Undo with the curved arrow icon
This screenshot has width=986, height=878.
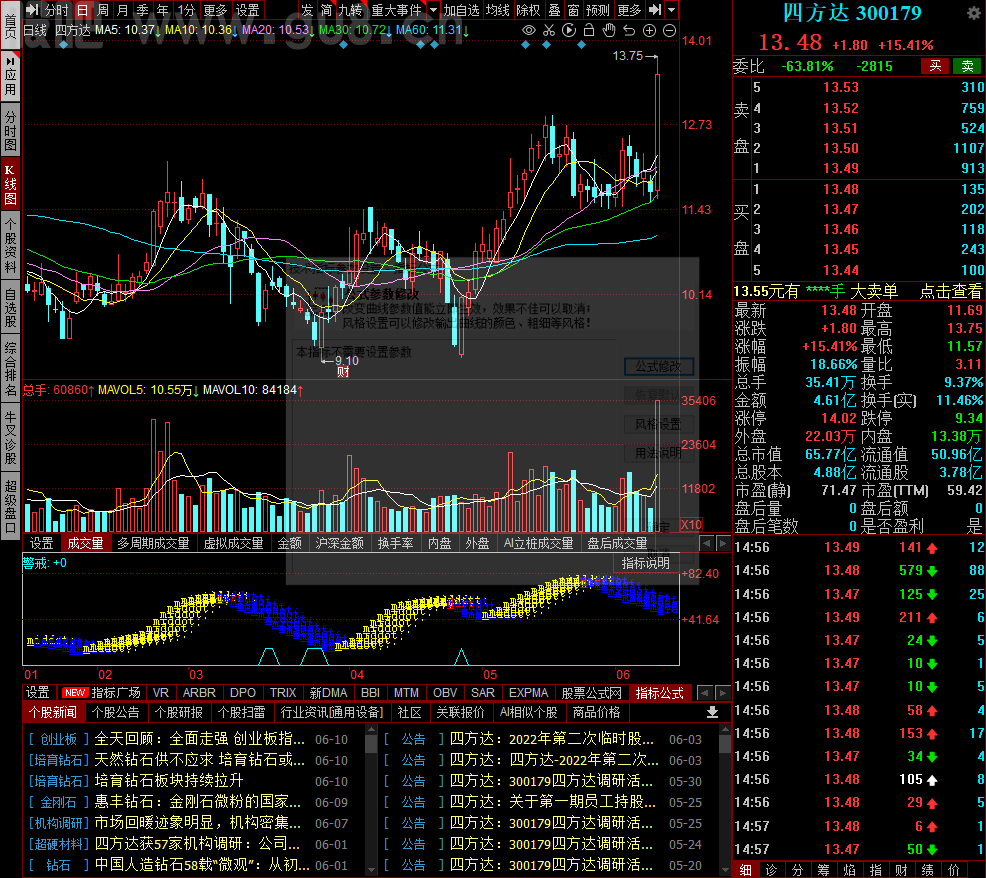click(x=629, y=30)
